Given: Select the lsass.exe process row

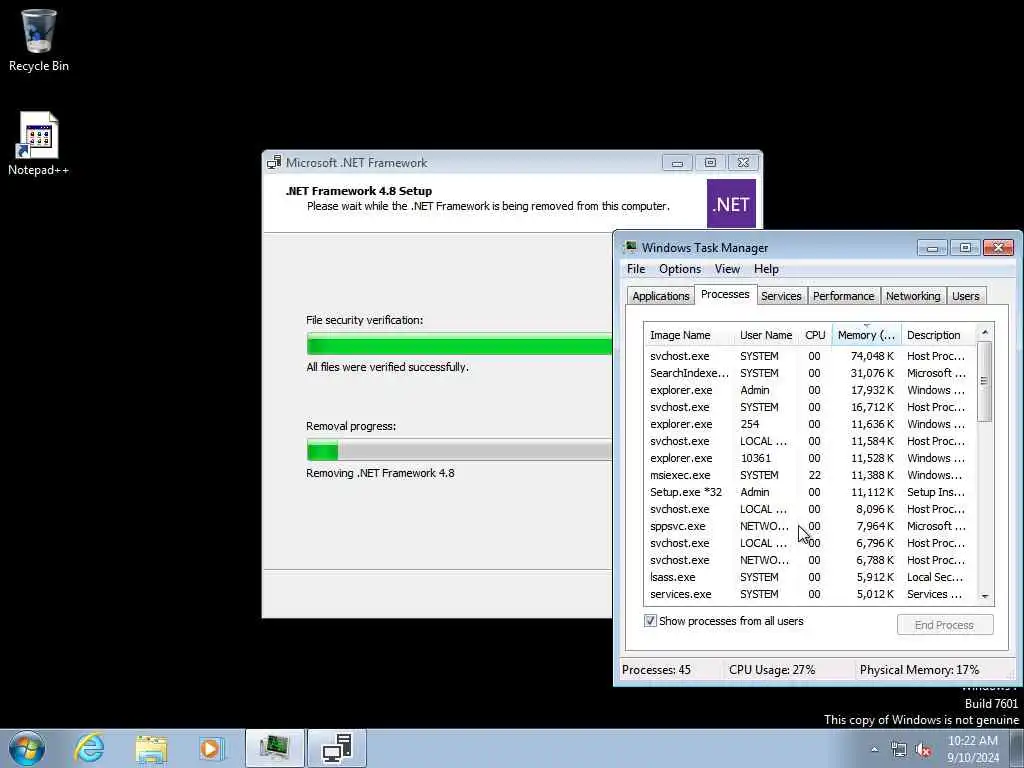Looking at the screenshot, I should [809, 577].
